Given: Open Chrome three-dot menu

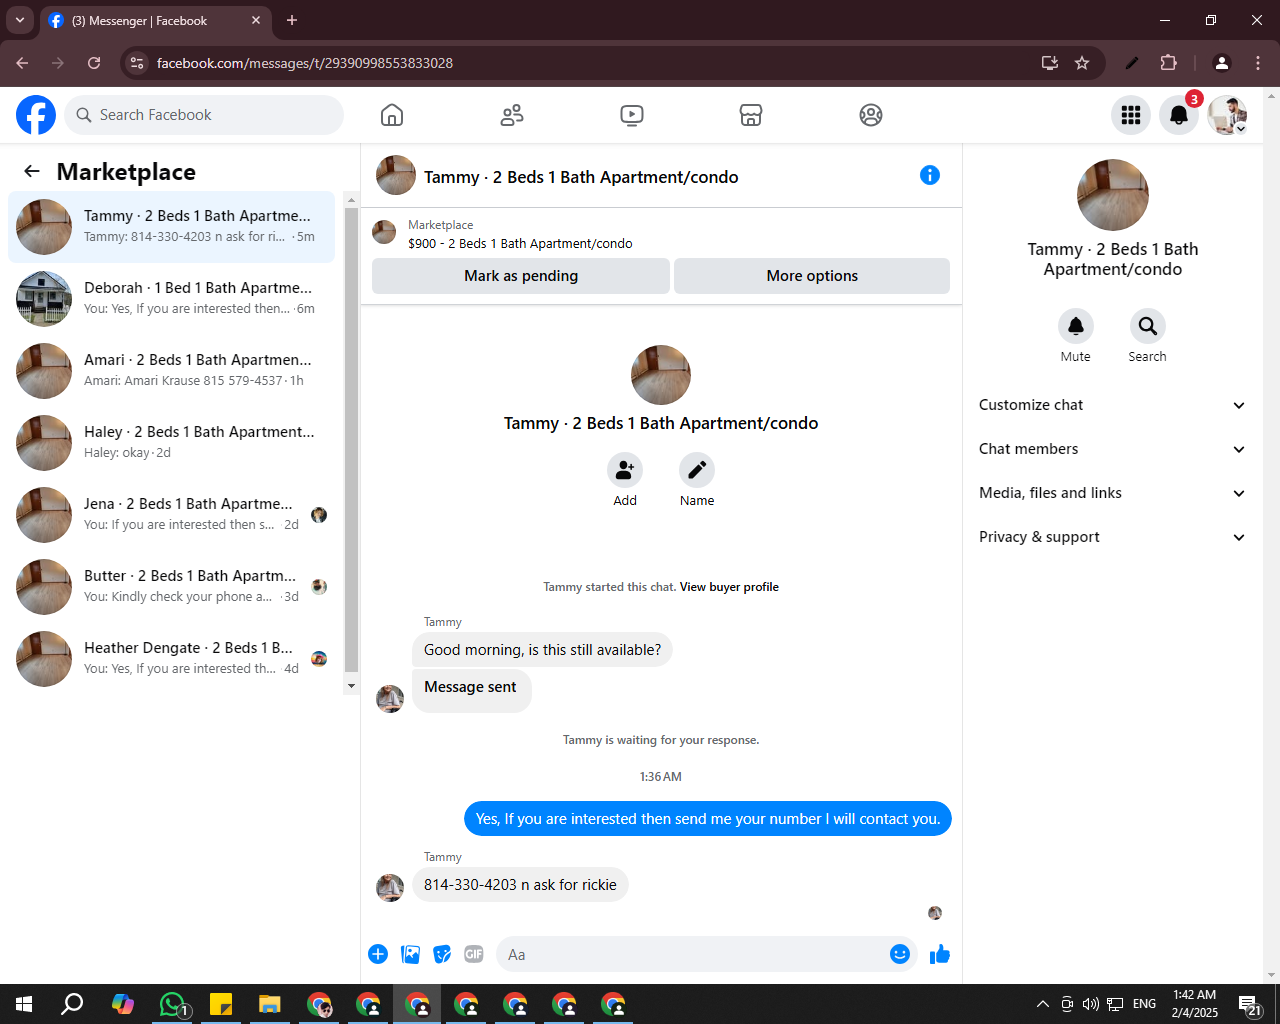Looking at the screenshot, I should (x=1258, y=63).
